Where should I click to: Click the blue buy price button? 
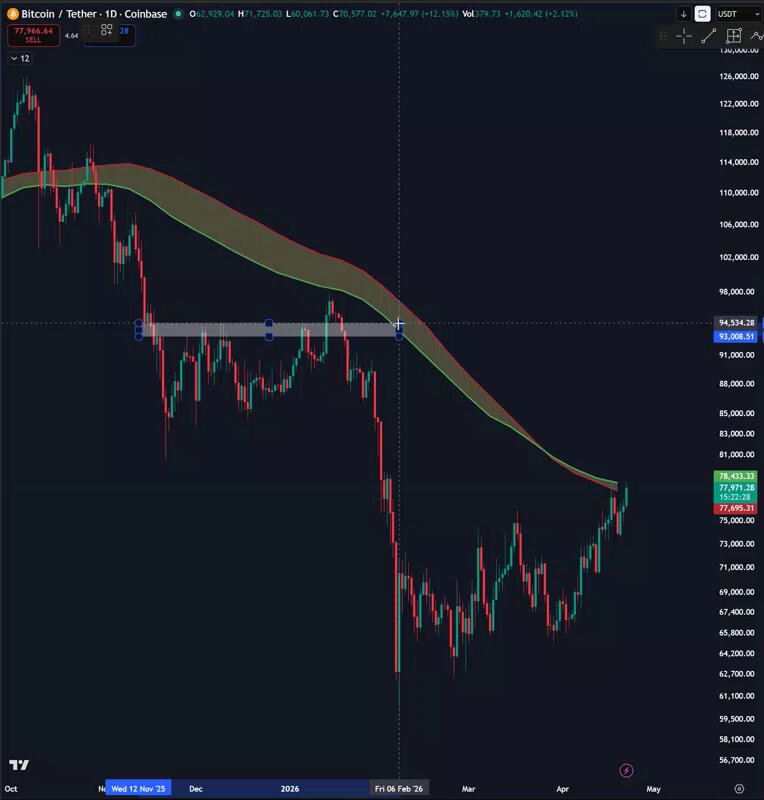tap(110, 35)
